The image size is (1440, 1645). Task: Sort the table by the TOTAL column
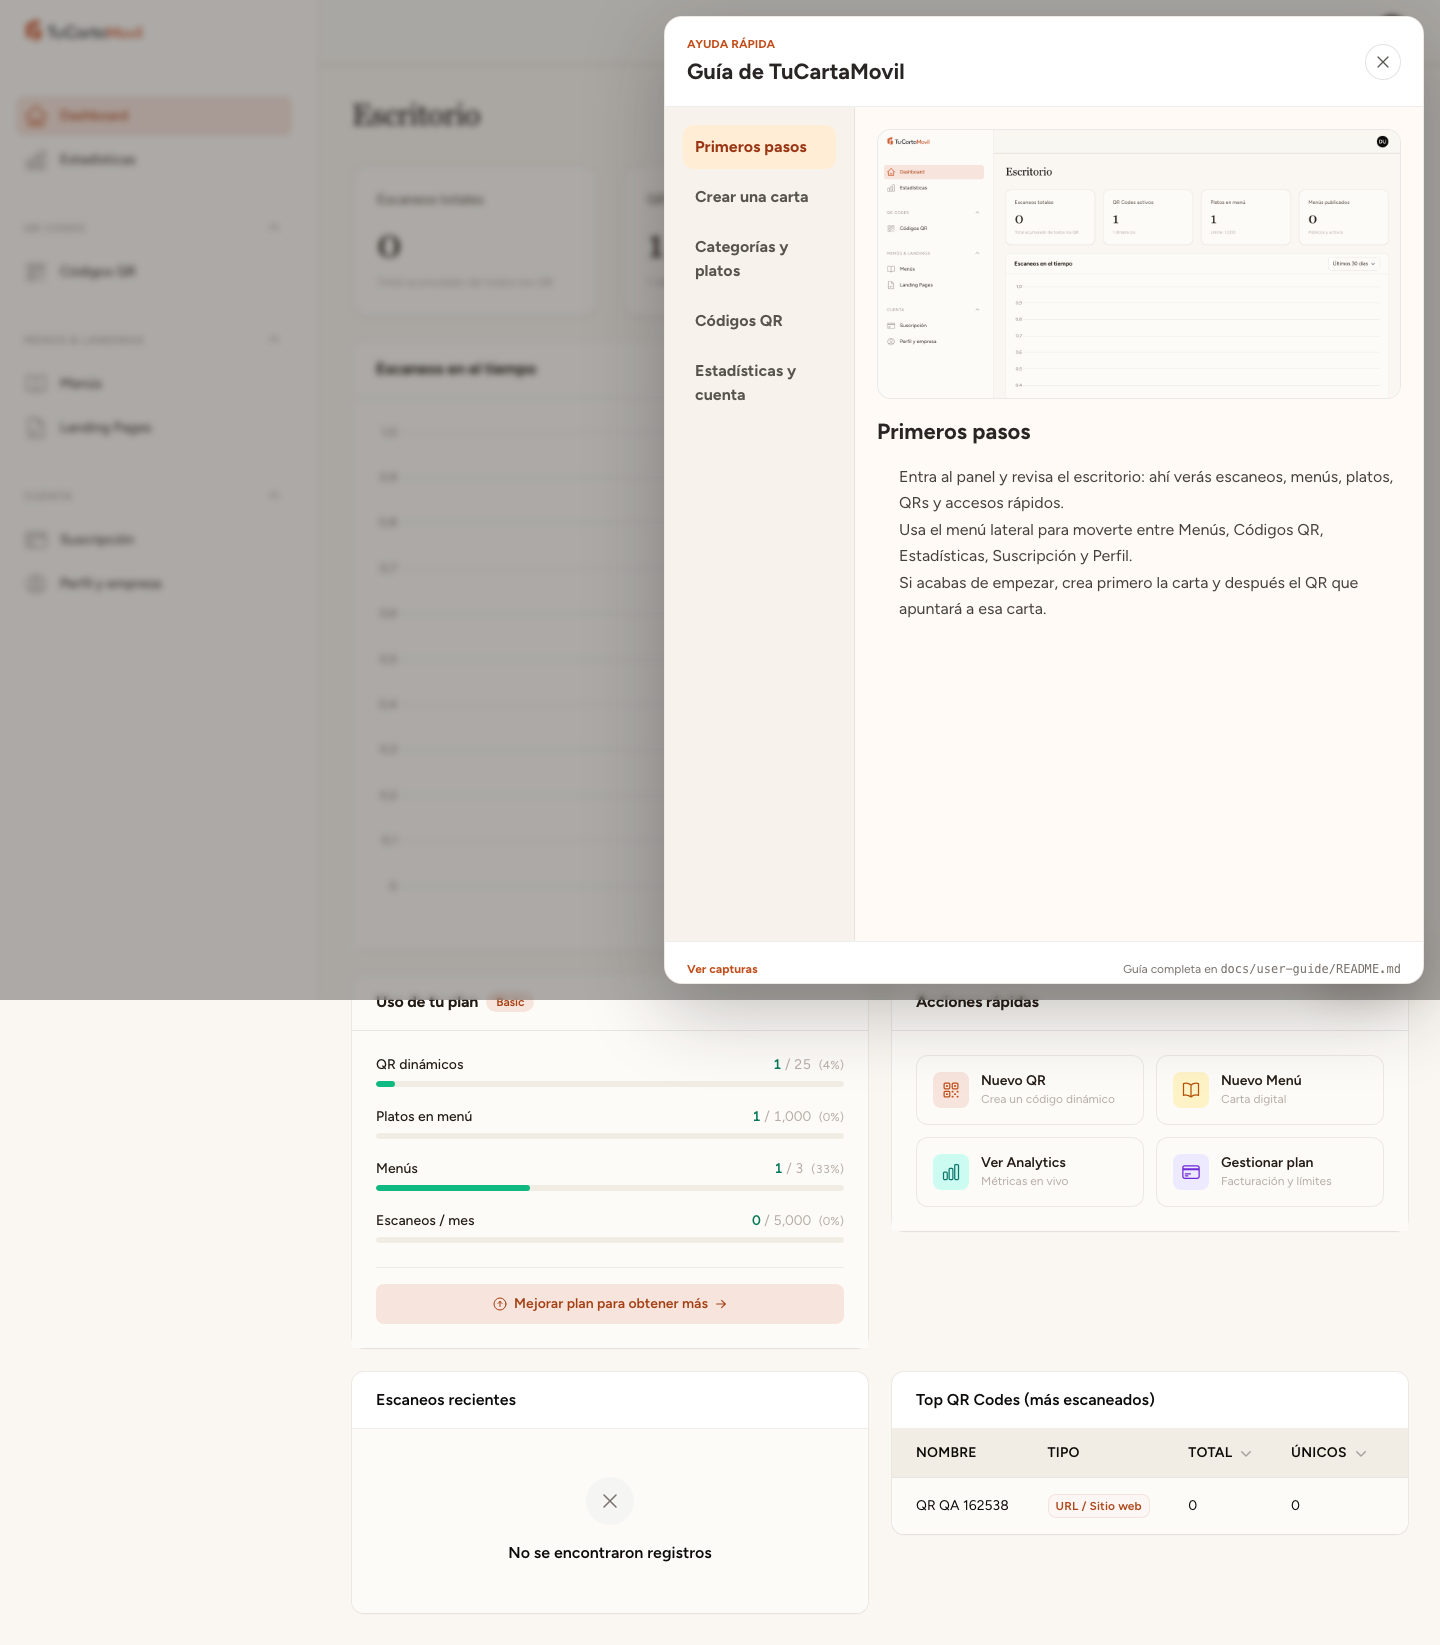point(1219,1452)
